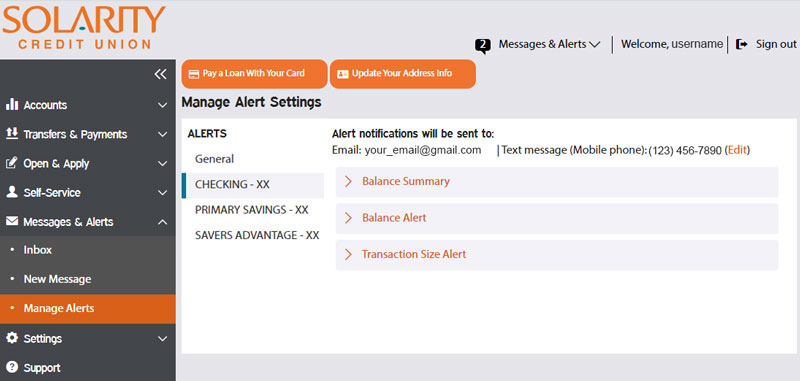Expand the Open & Apply chevron
Image resolution: width=800 pixels, height=381 pixels.
click(162, 164)
